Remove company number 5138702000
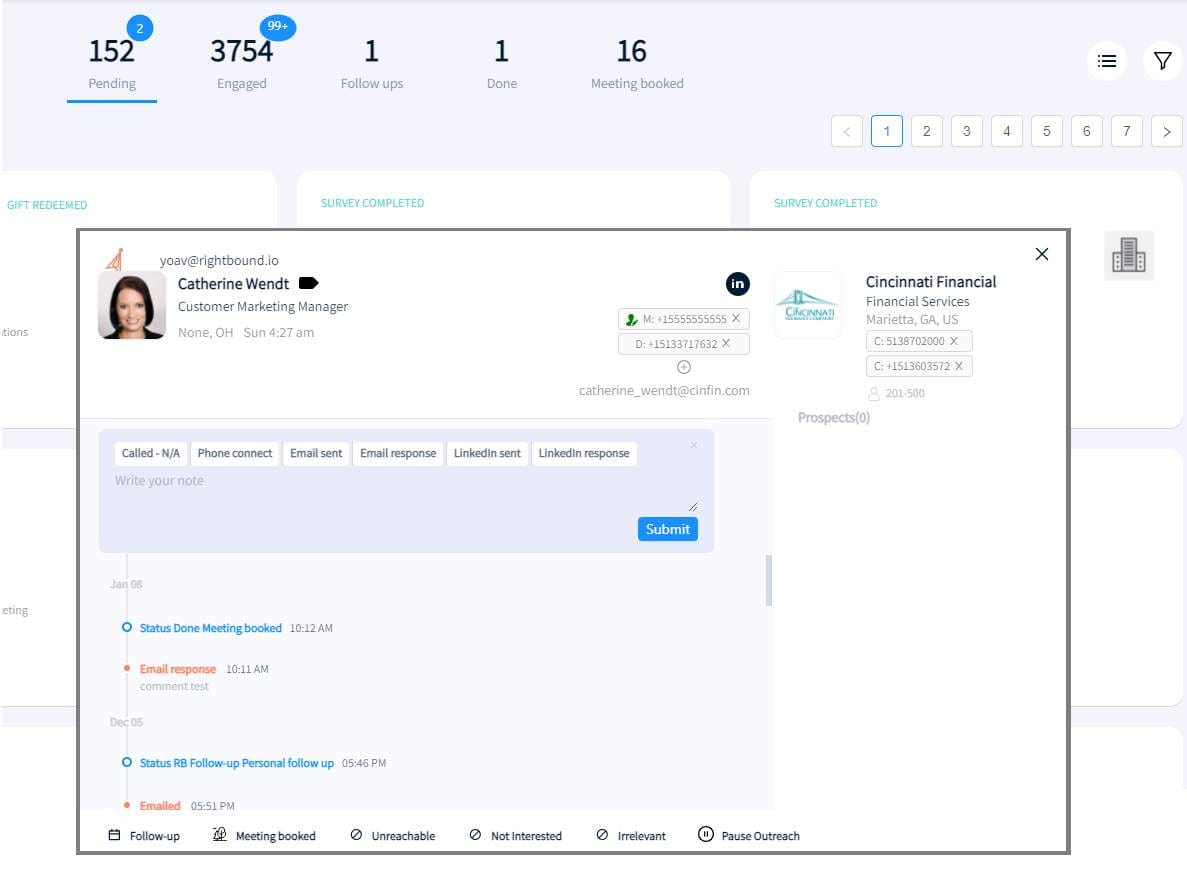Image resolution: width=1187 pixels, height=888 pixels. click(953, 341)
